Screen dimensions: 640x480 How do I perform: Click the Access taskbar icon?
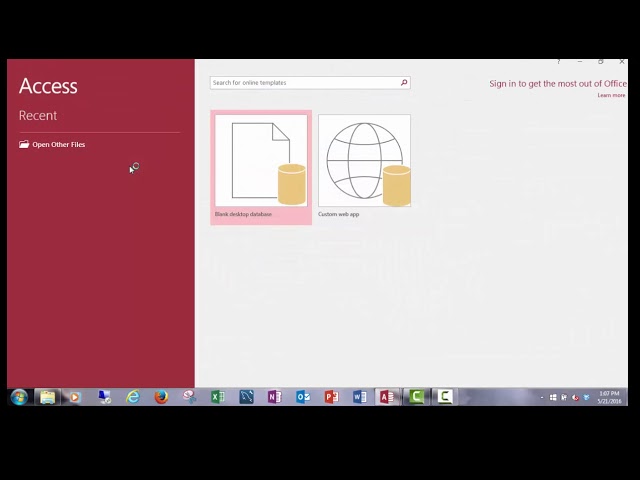point(387,397)
